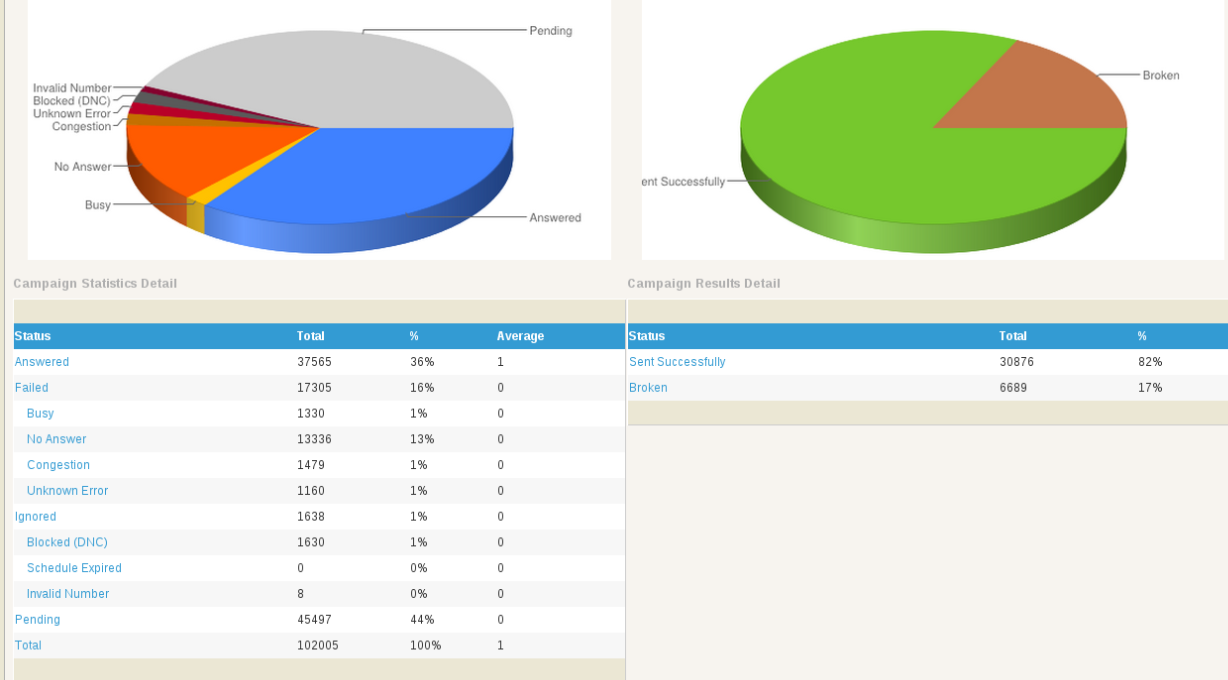Click the Campaign Statistics Detail heading
This screenshot has width=1228, height=680.
click(x=95, y=284)
